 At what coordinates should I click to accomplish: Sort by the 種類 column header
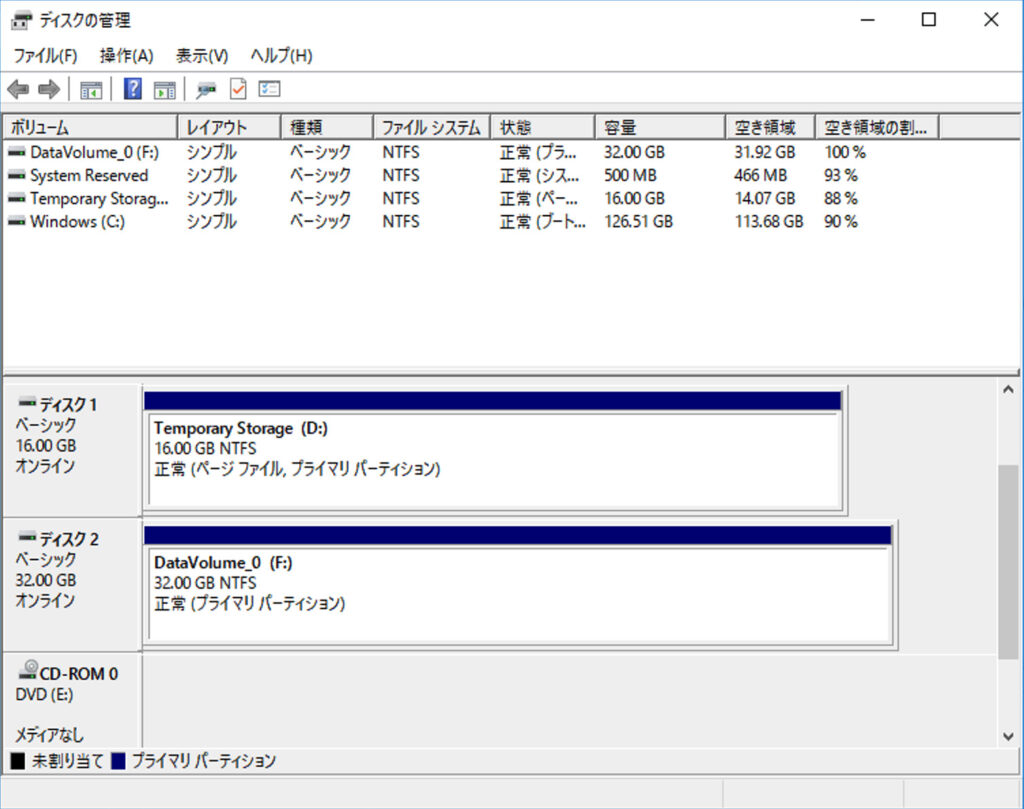tap(327, 127)
